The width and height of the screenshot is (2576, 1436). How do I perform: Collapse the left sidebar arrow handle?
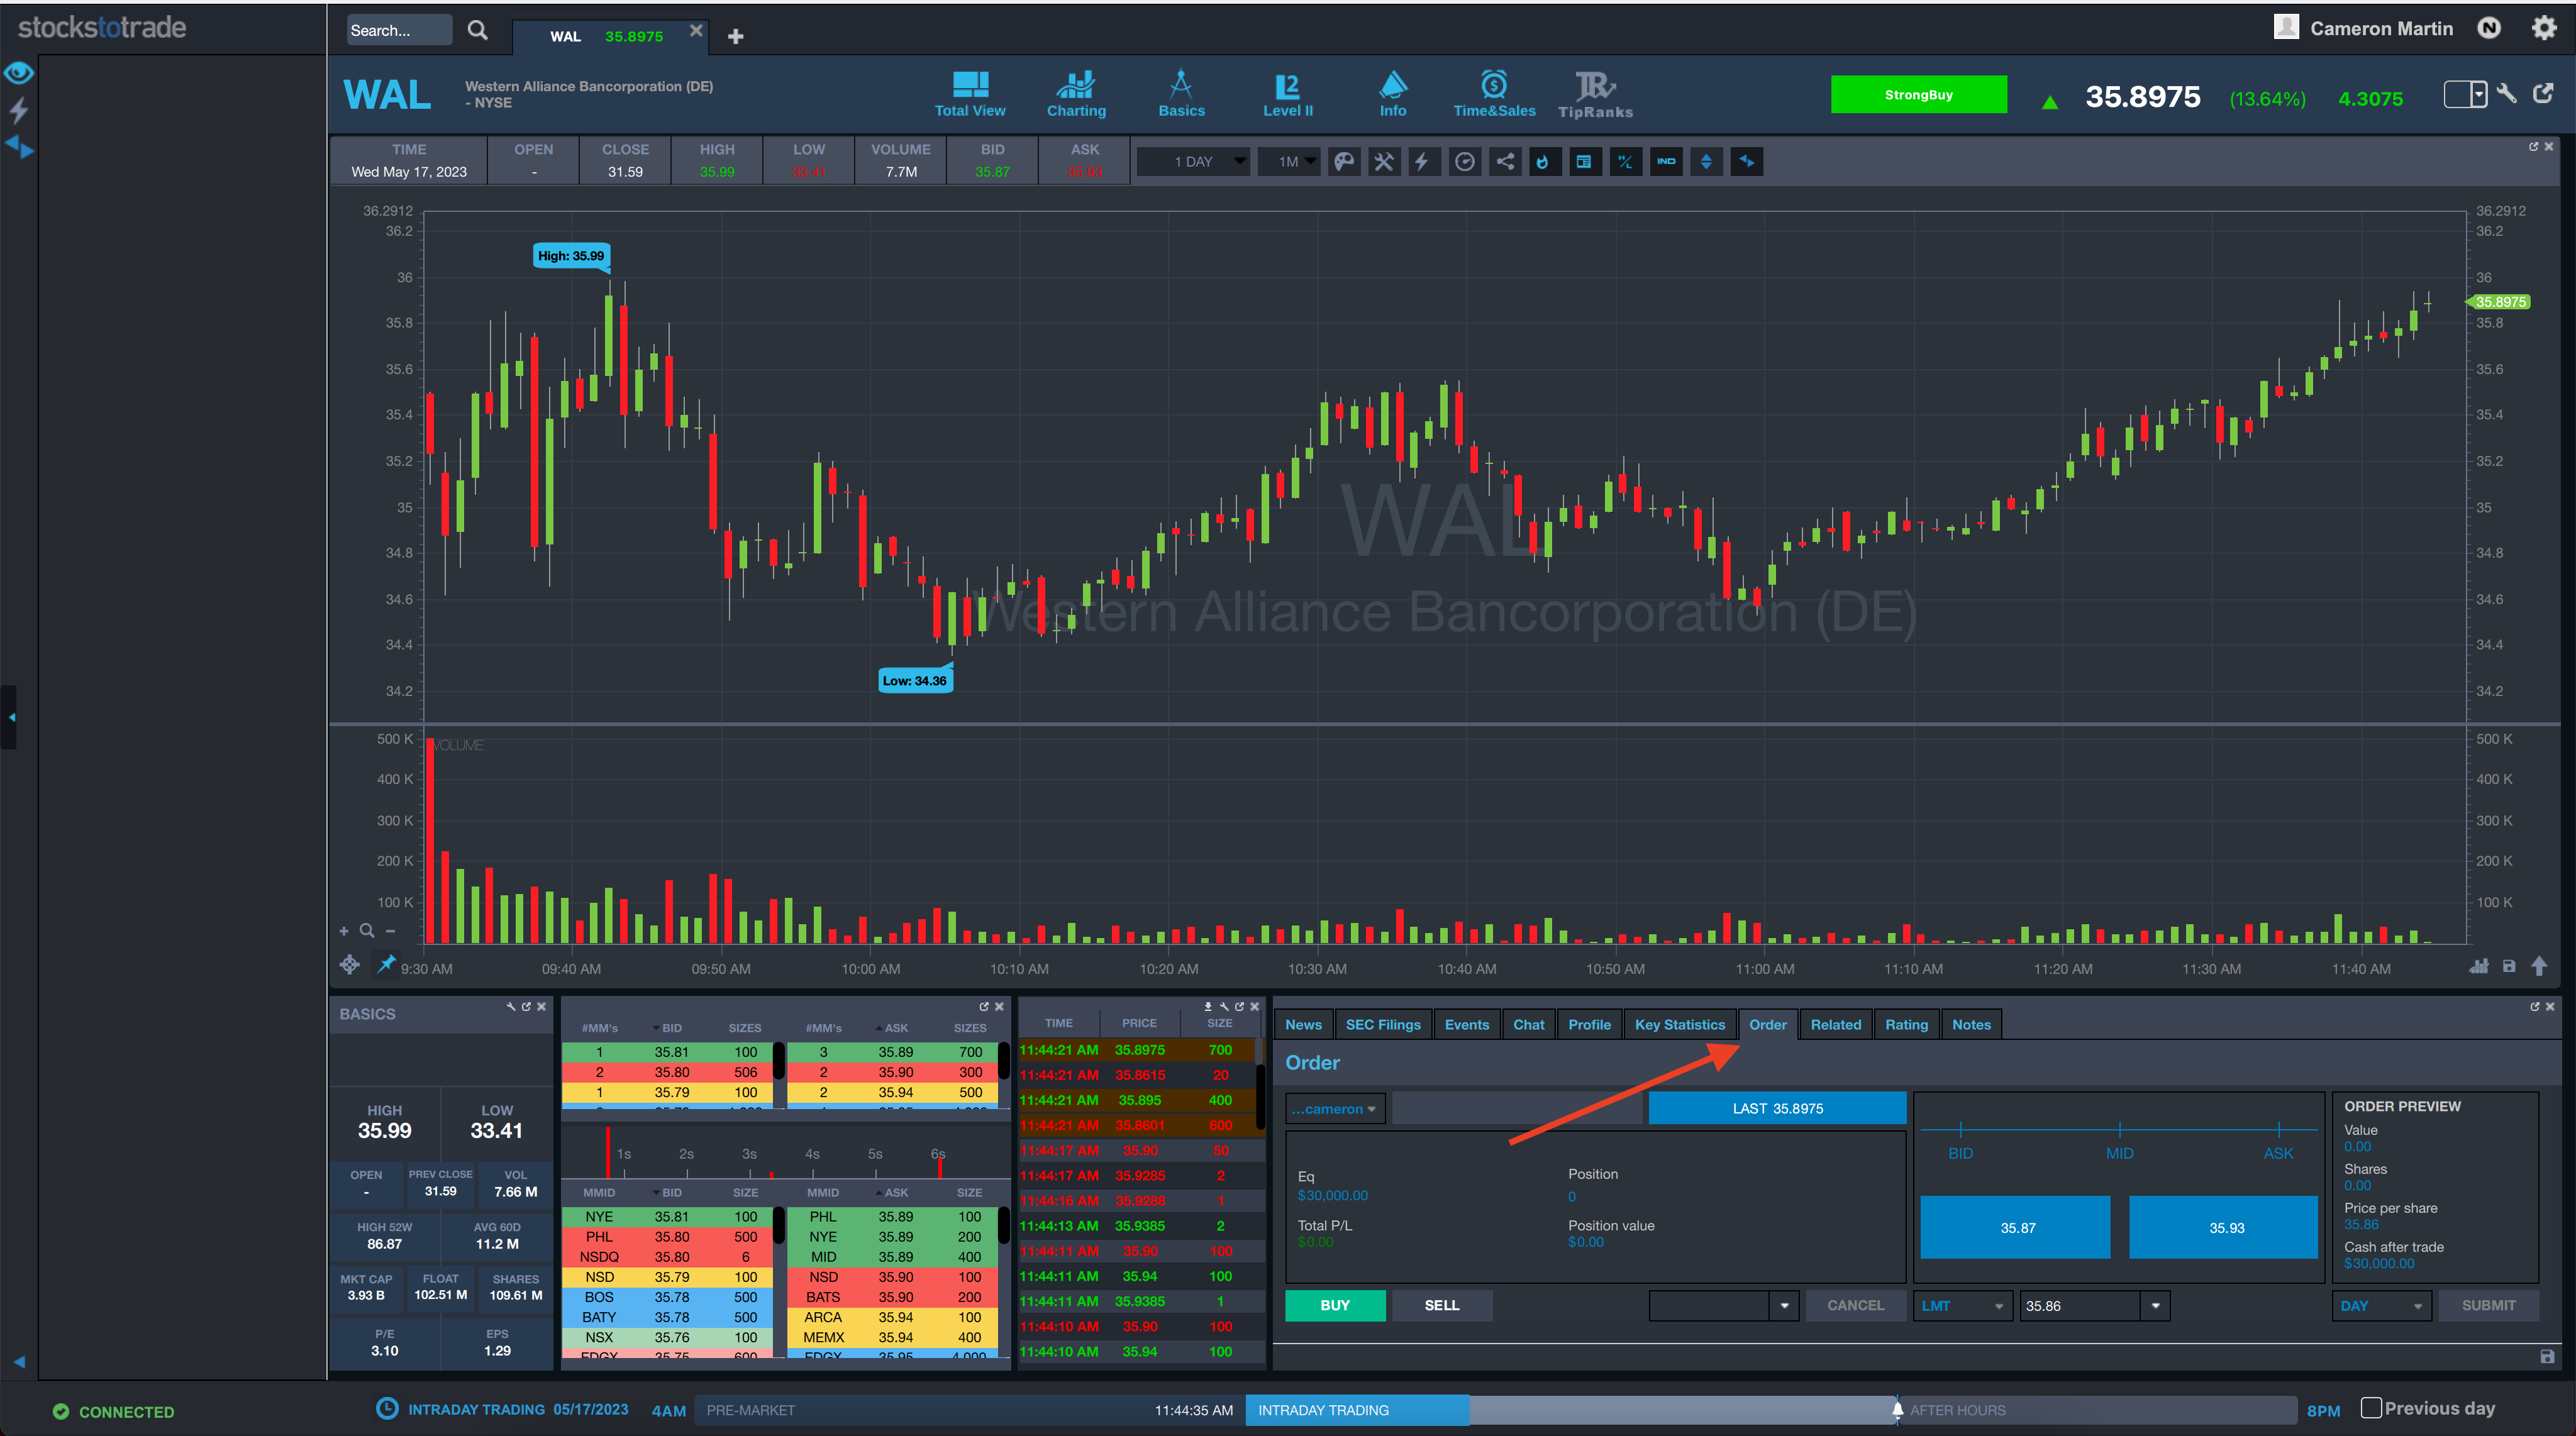click(x=10, y=717)
